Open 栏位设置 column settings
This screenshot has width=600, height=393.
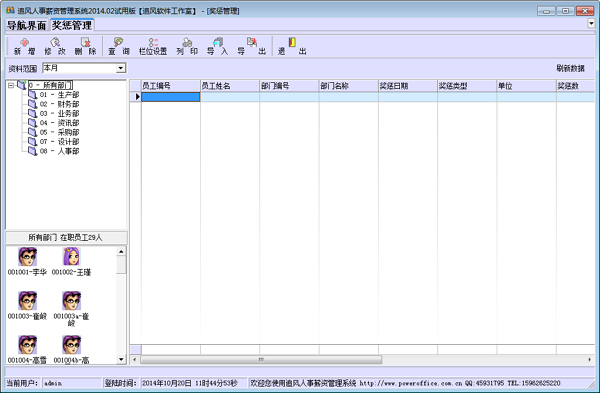(153, 46)
